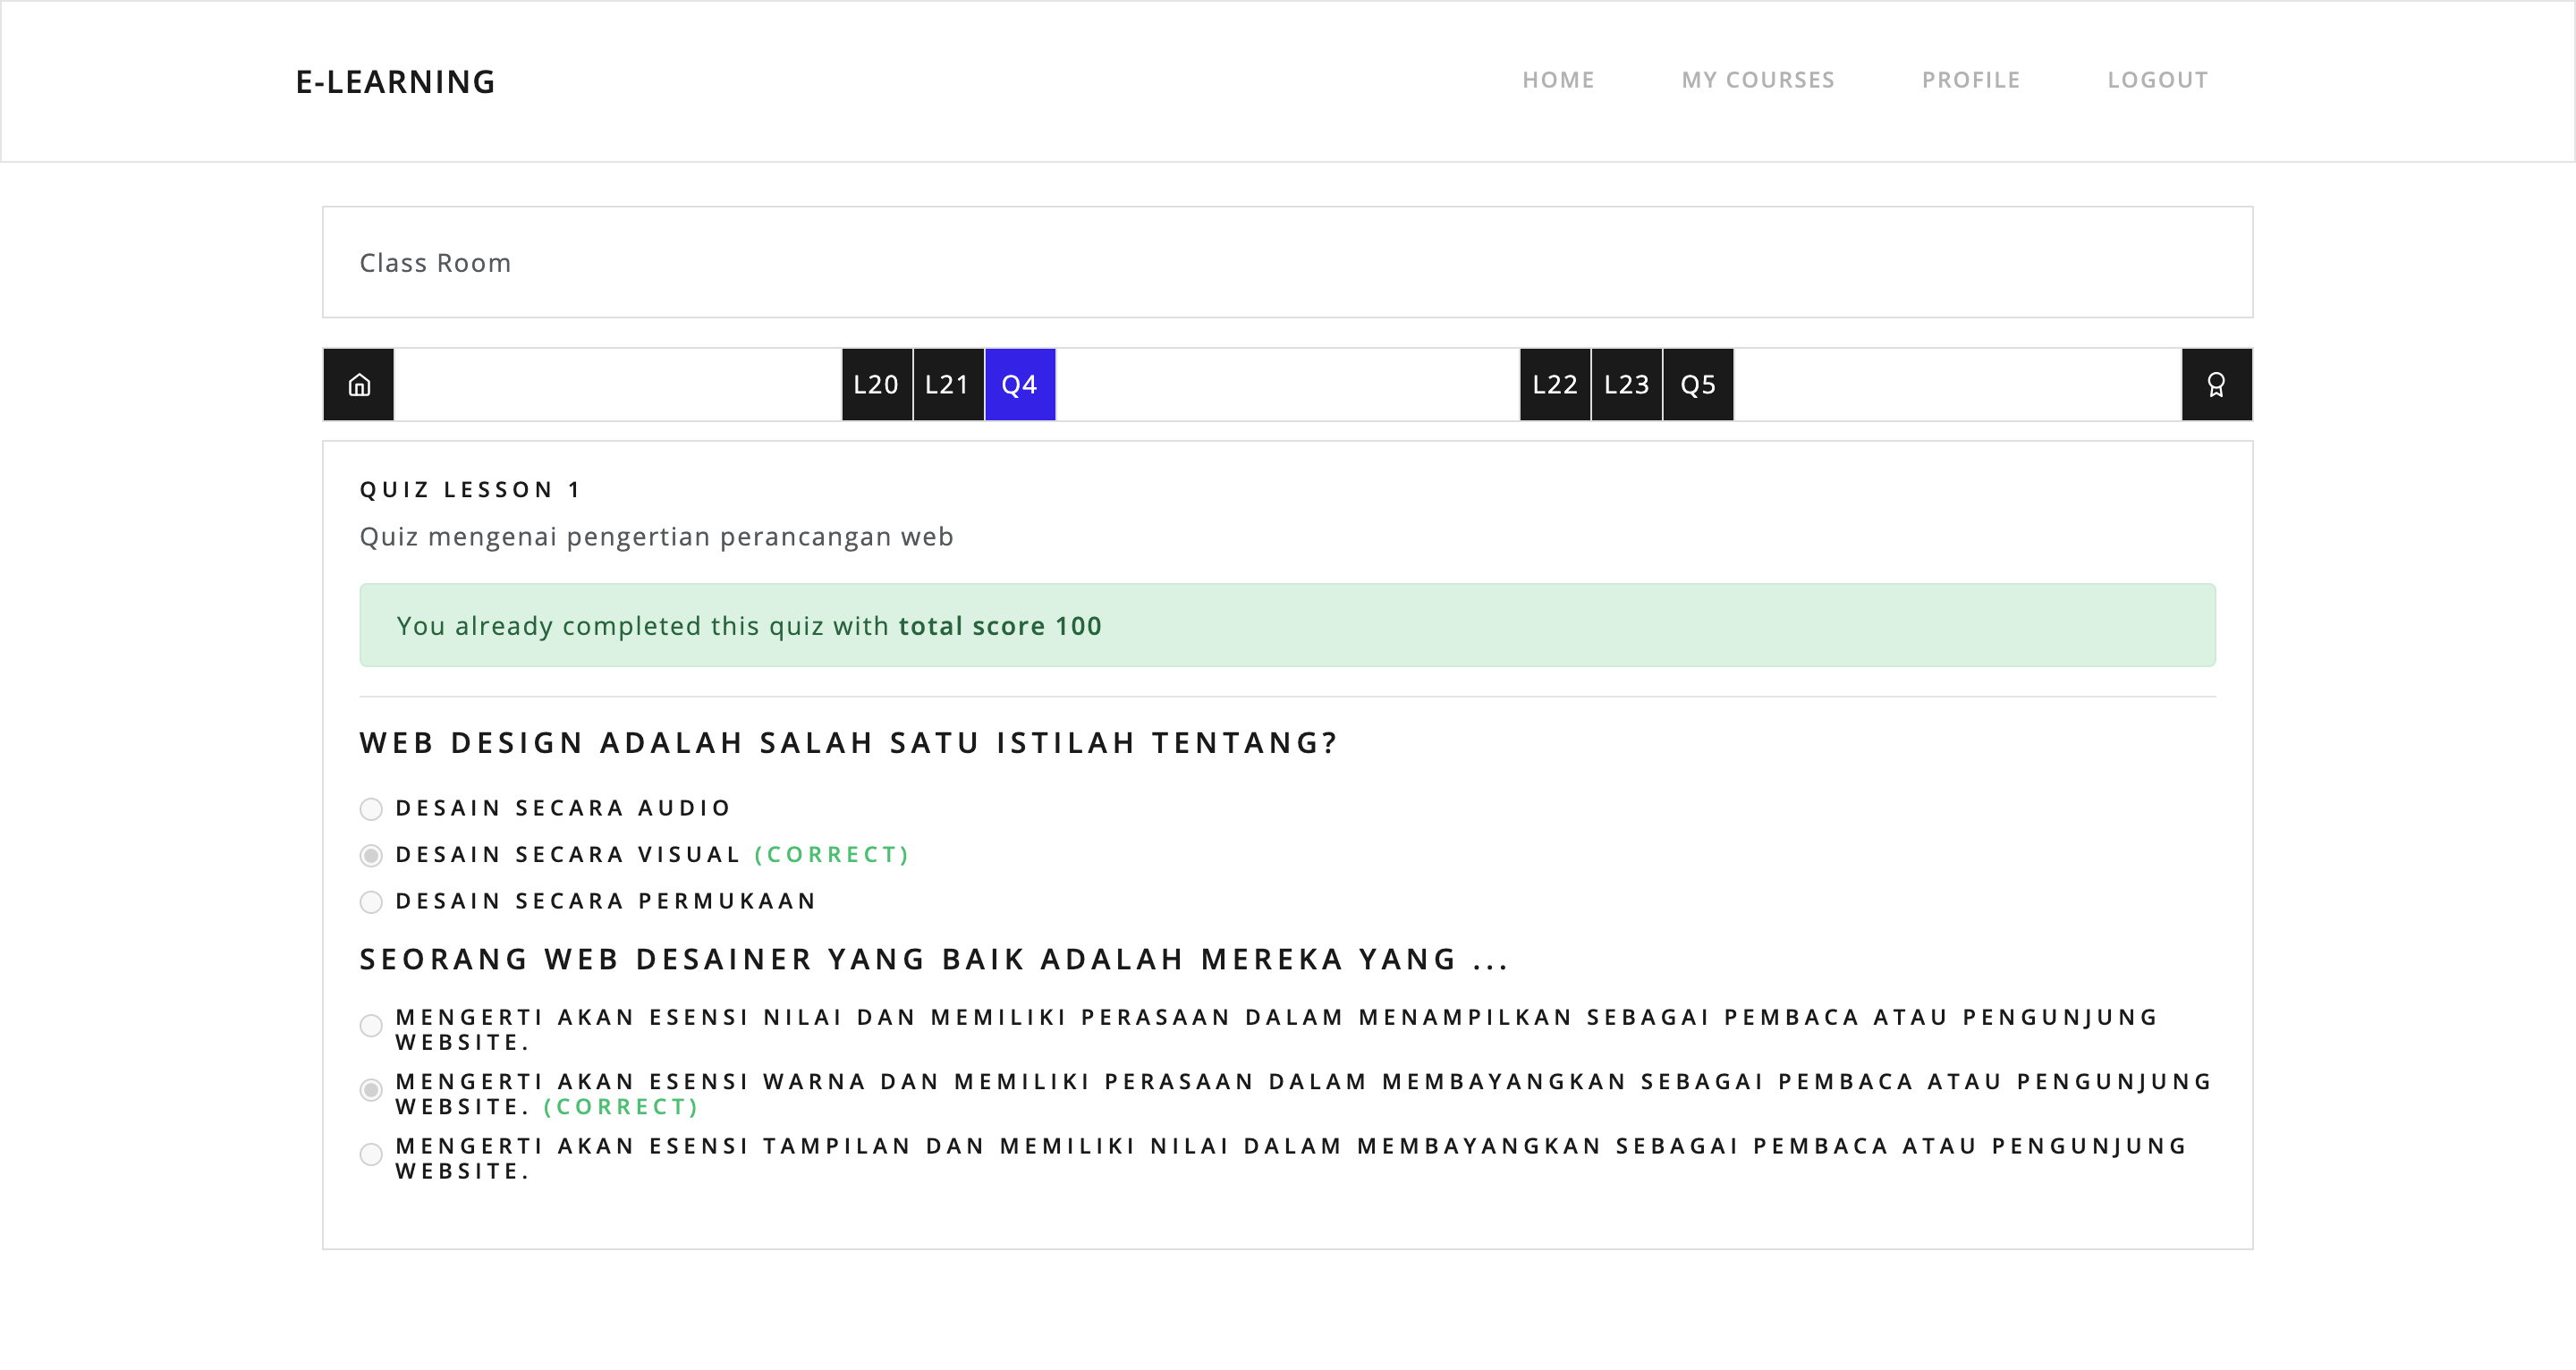Click the Logout link
Viewport: 2576px width, 1370px height.
pyautogui.click(x=2157, y=80)
